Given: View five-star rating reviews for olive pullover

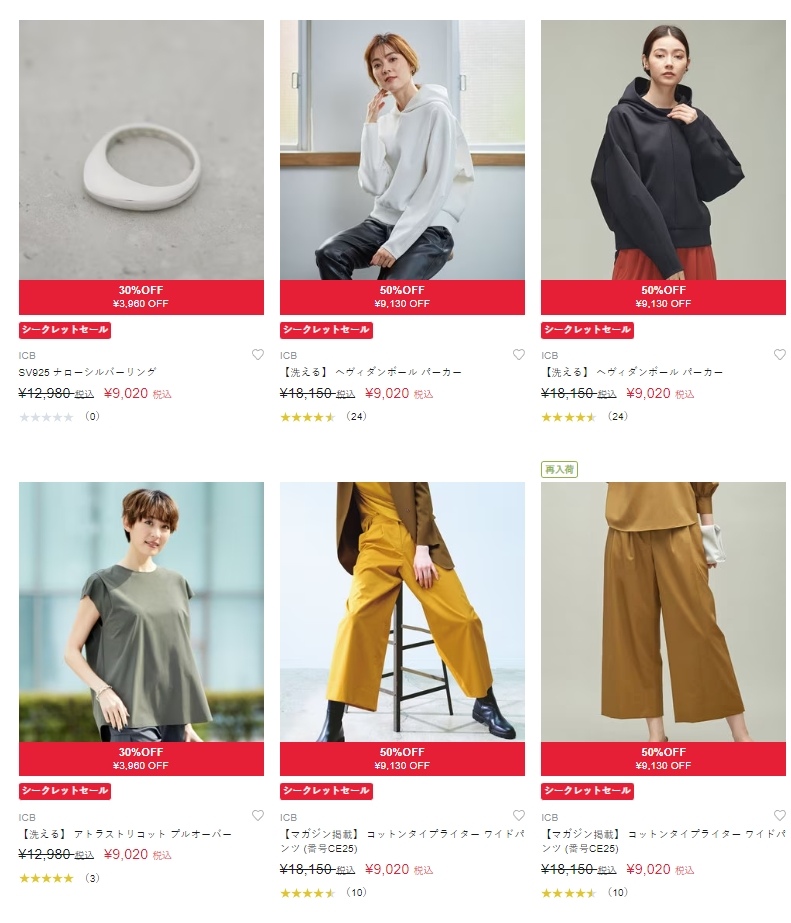Looking at the screenshot, I should pyautogui.click(x=59, y=878).
